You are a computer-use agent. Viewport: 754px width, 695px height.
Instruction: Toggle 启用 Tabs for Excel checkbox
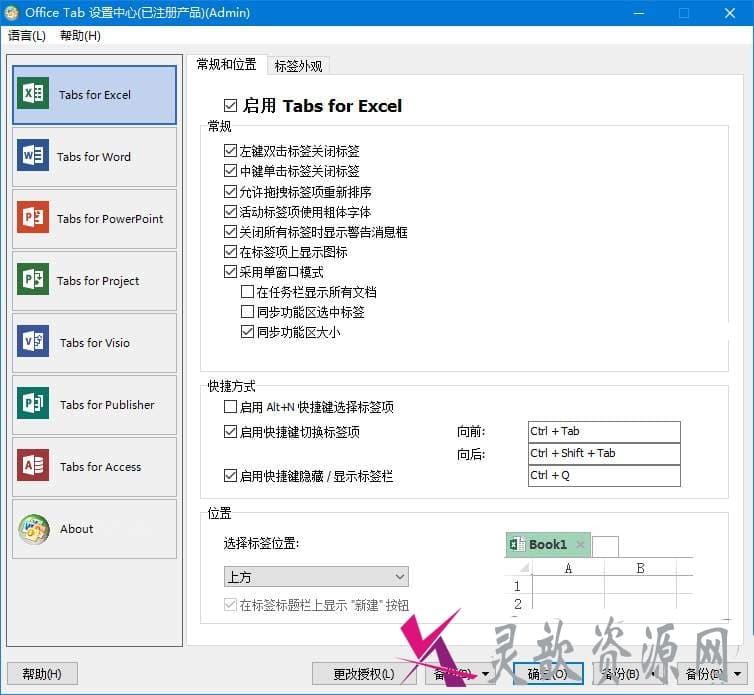[x=230, y=105]
